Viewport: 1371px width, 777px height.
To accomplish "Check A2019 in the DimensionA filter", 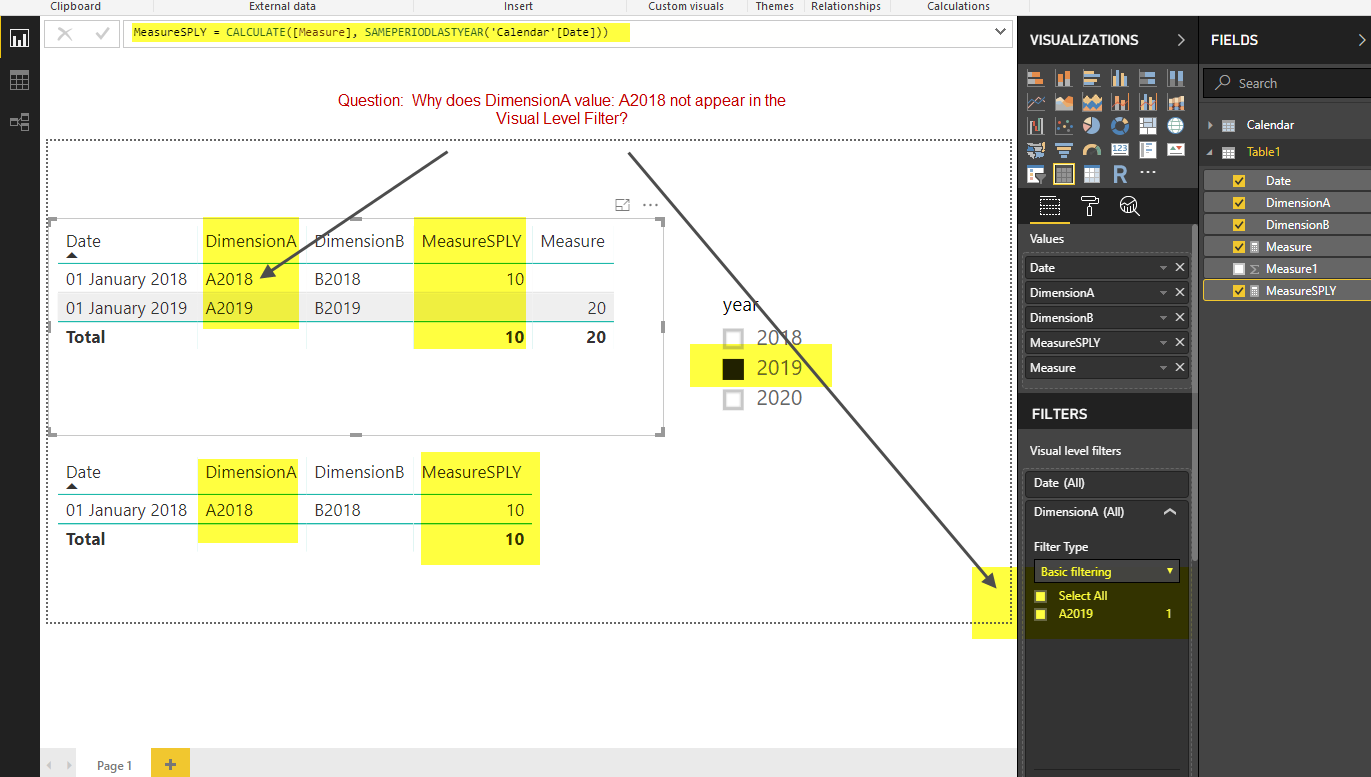I will [x=1040, y=614].
